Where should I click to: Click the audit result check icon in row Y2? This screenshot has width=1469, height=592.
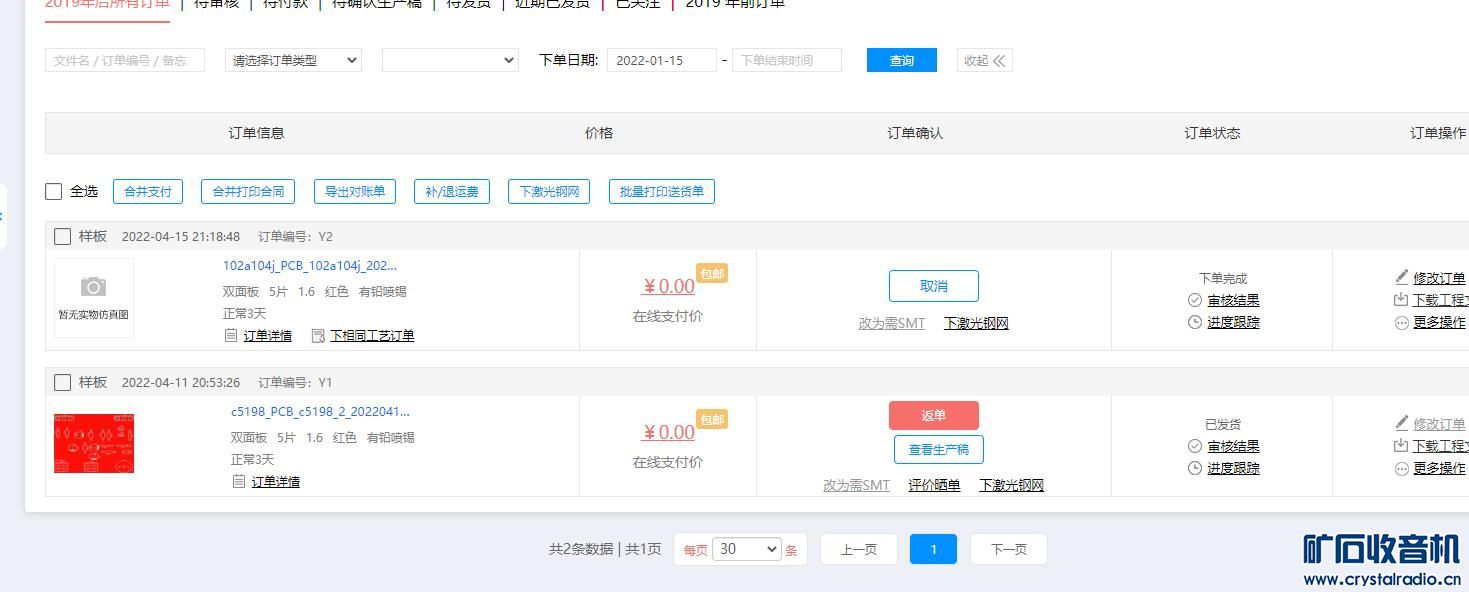tap(1195, 300)
